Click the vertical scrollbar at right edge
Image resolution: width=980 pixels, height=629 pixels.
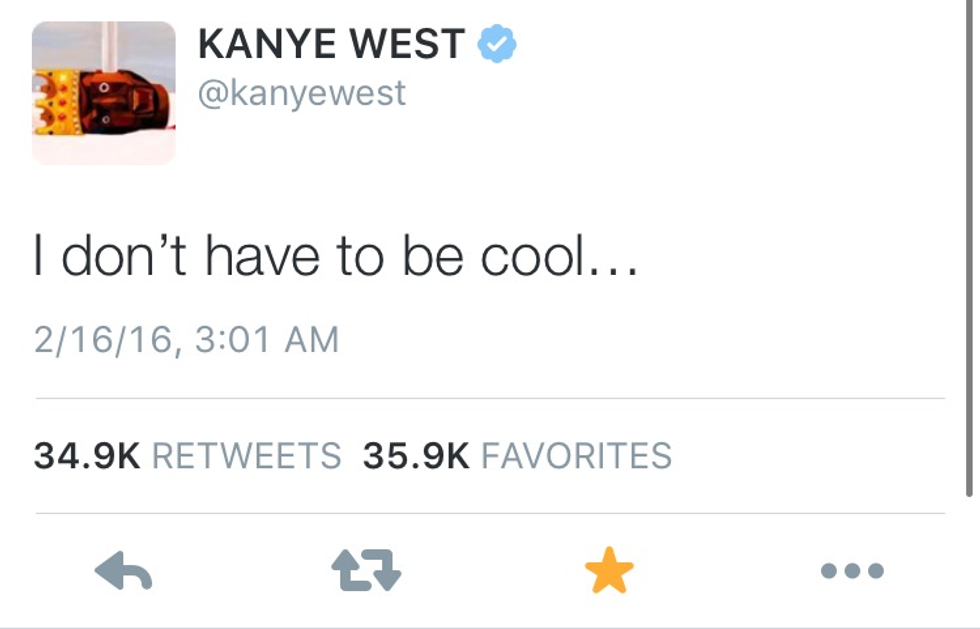[x=969, y=250]
